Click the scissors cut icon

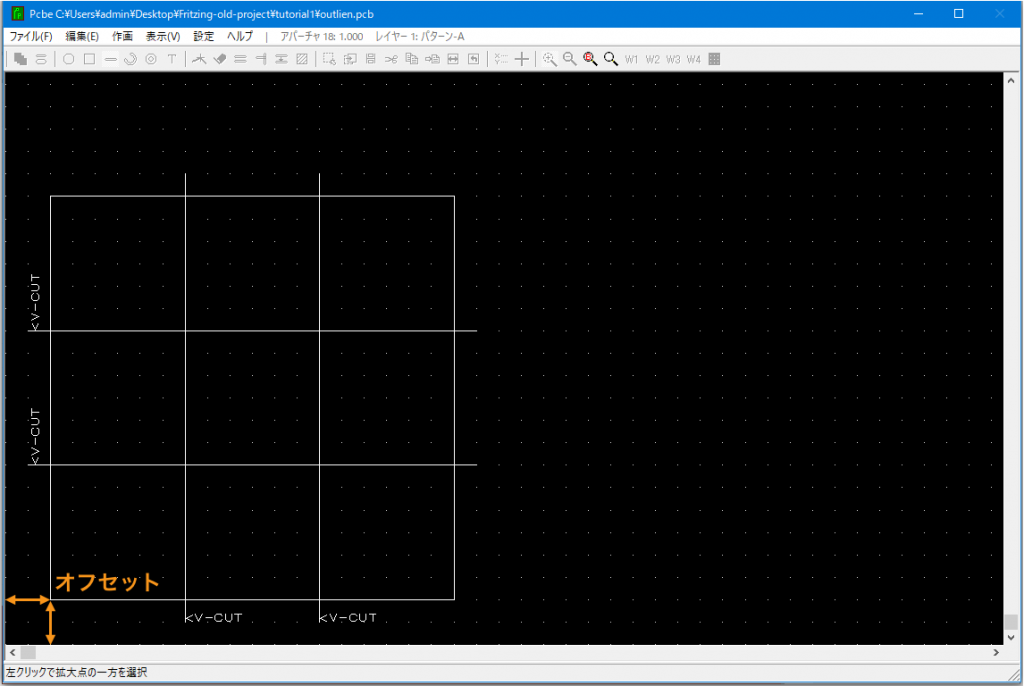pyautogui.click(x=391, y=59)
